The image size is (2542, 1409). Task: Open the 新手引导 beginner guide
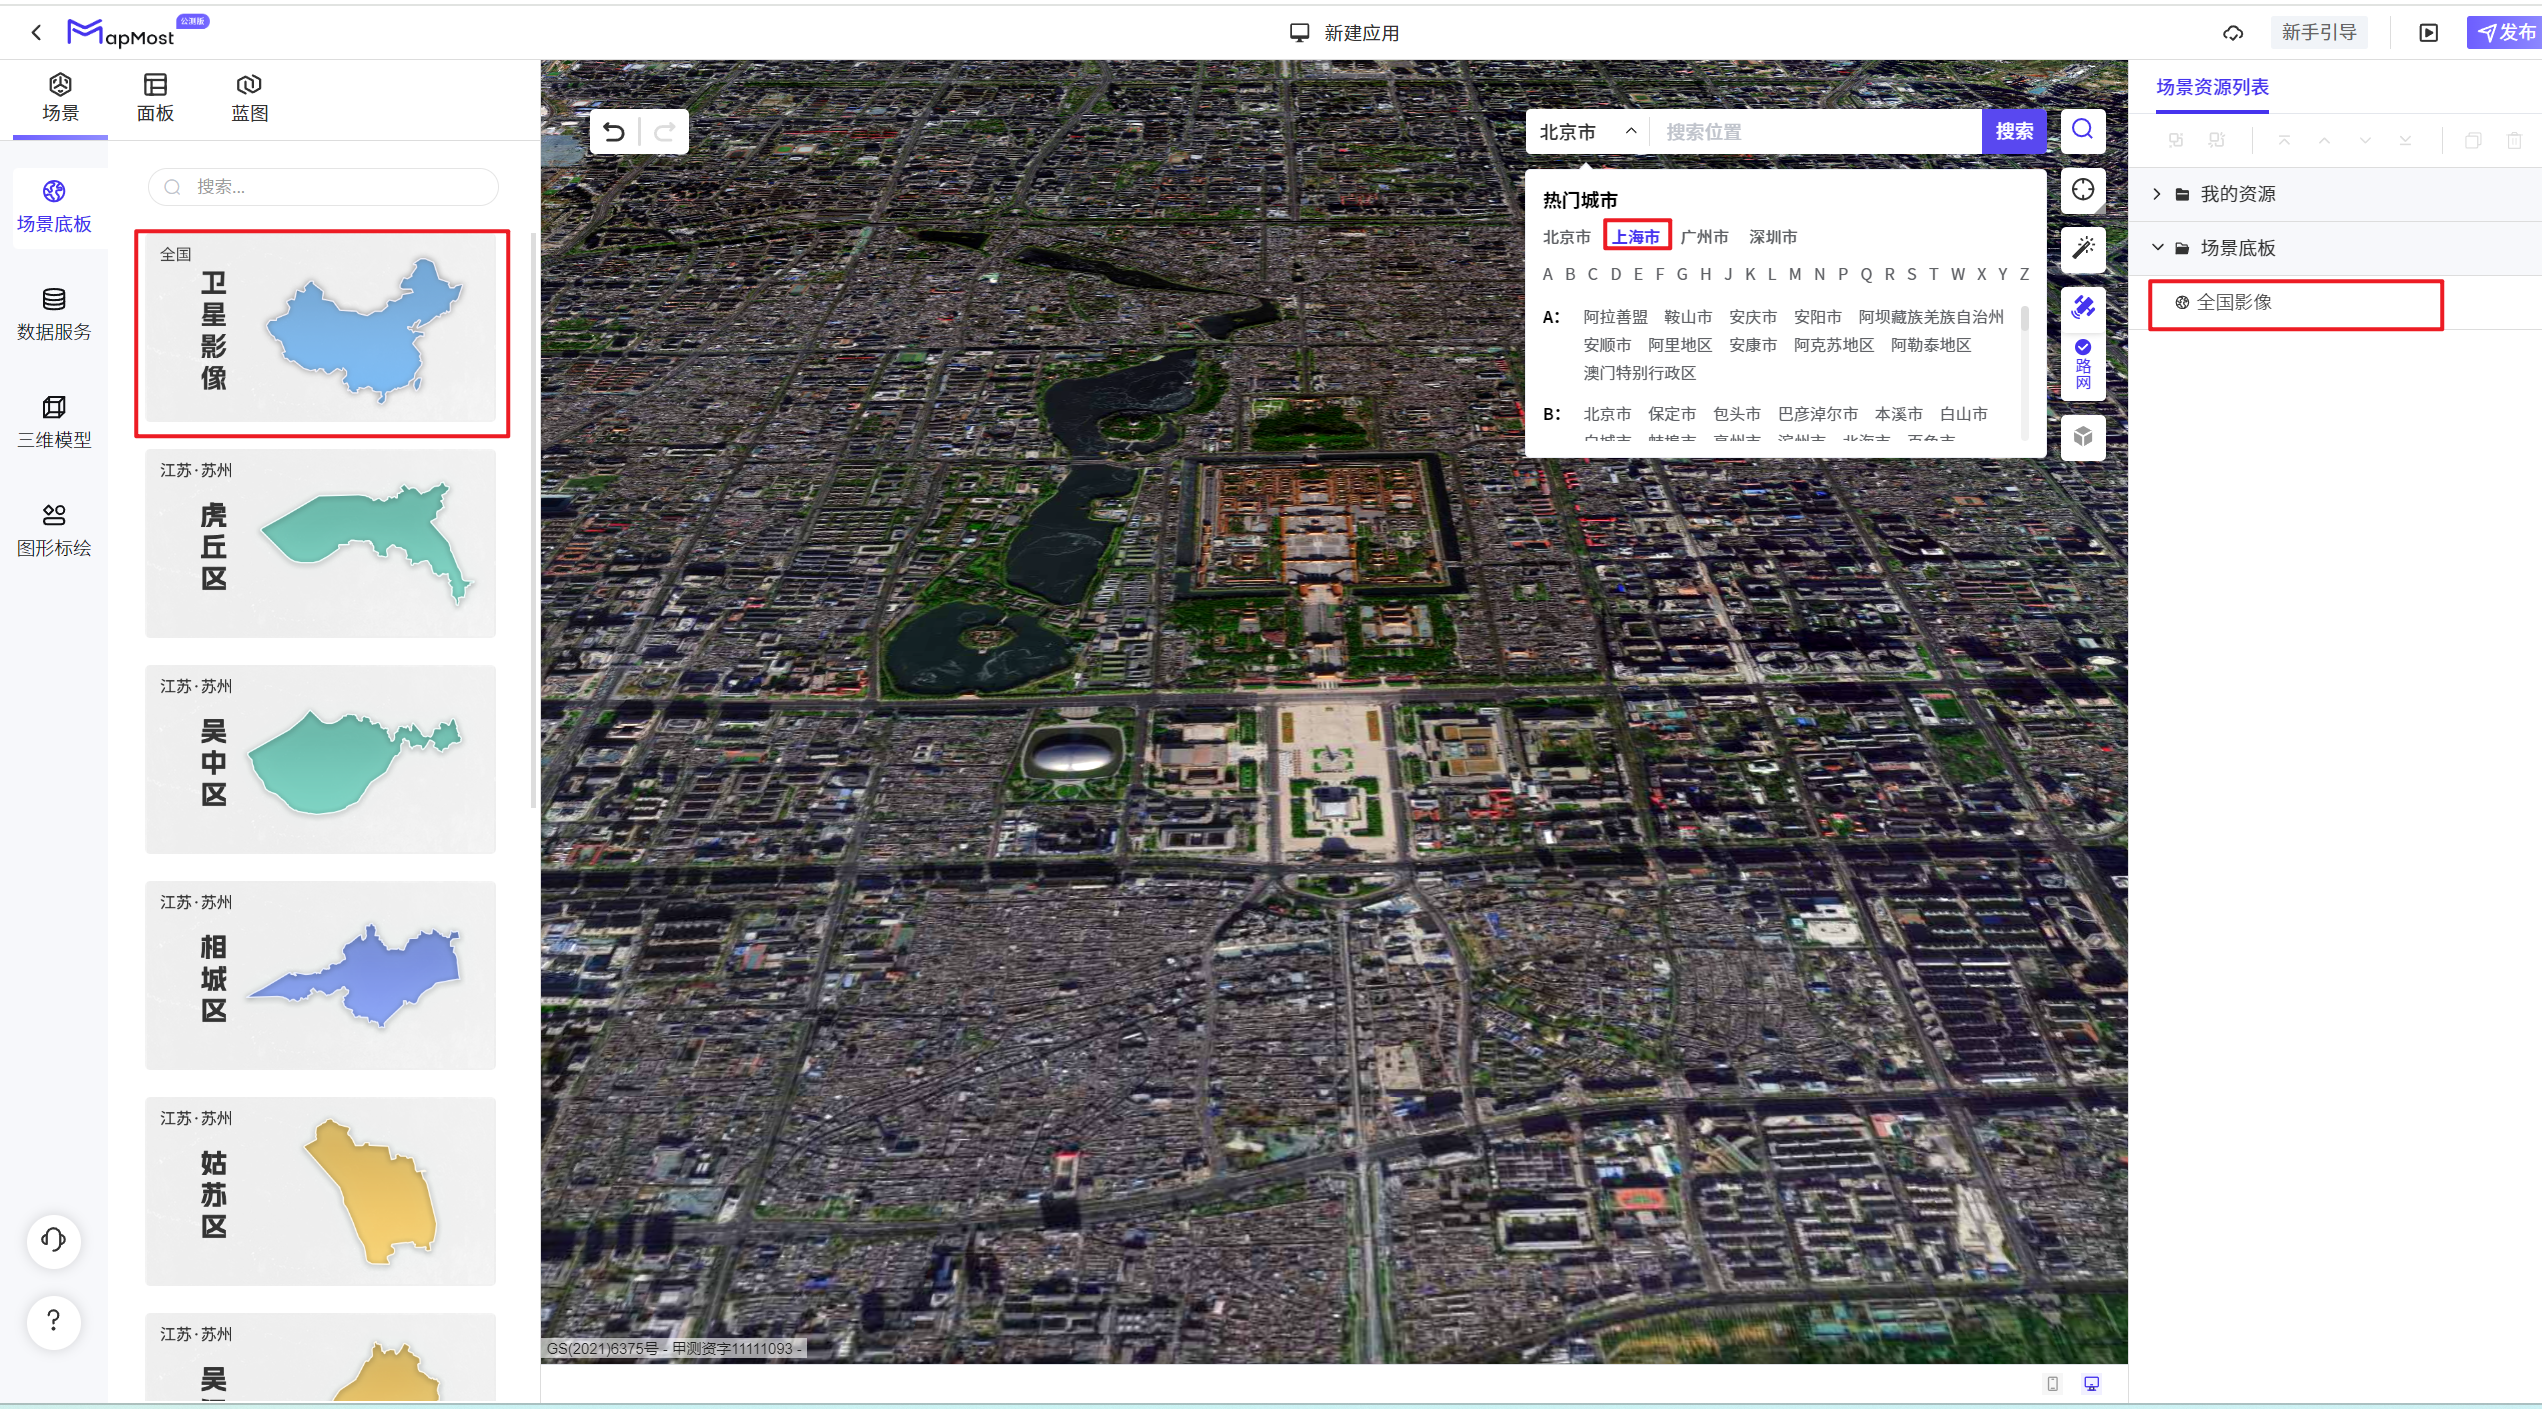[x=2319, y=33]
